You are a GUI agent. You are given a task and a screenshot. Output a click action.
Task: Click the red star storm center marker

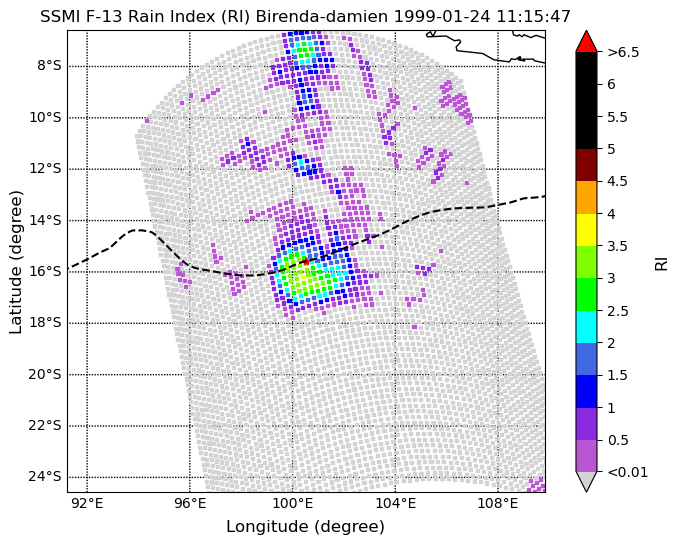306,261
